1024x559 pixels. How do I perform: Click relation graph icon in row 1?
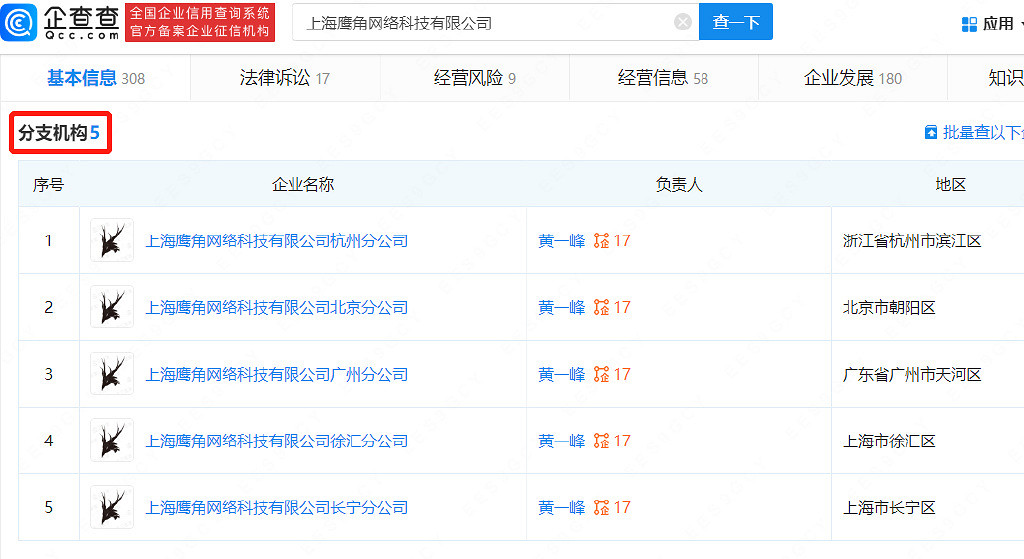601,241
